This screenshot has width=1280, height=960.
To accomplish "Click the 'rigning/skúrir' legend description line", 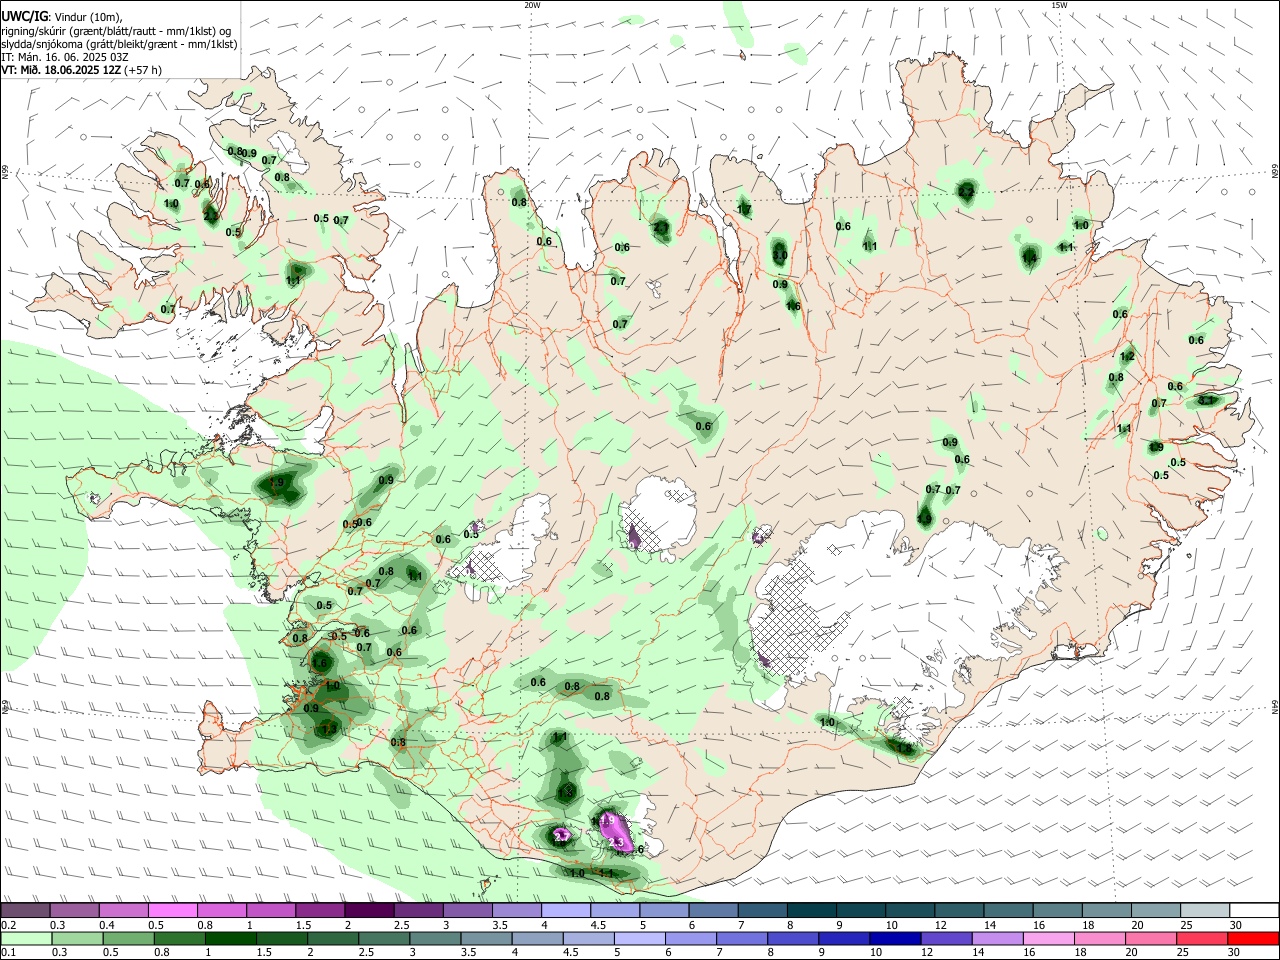I will pos(116,31).
